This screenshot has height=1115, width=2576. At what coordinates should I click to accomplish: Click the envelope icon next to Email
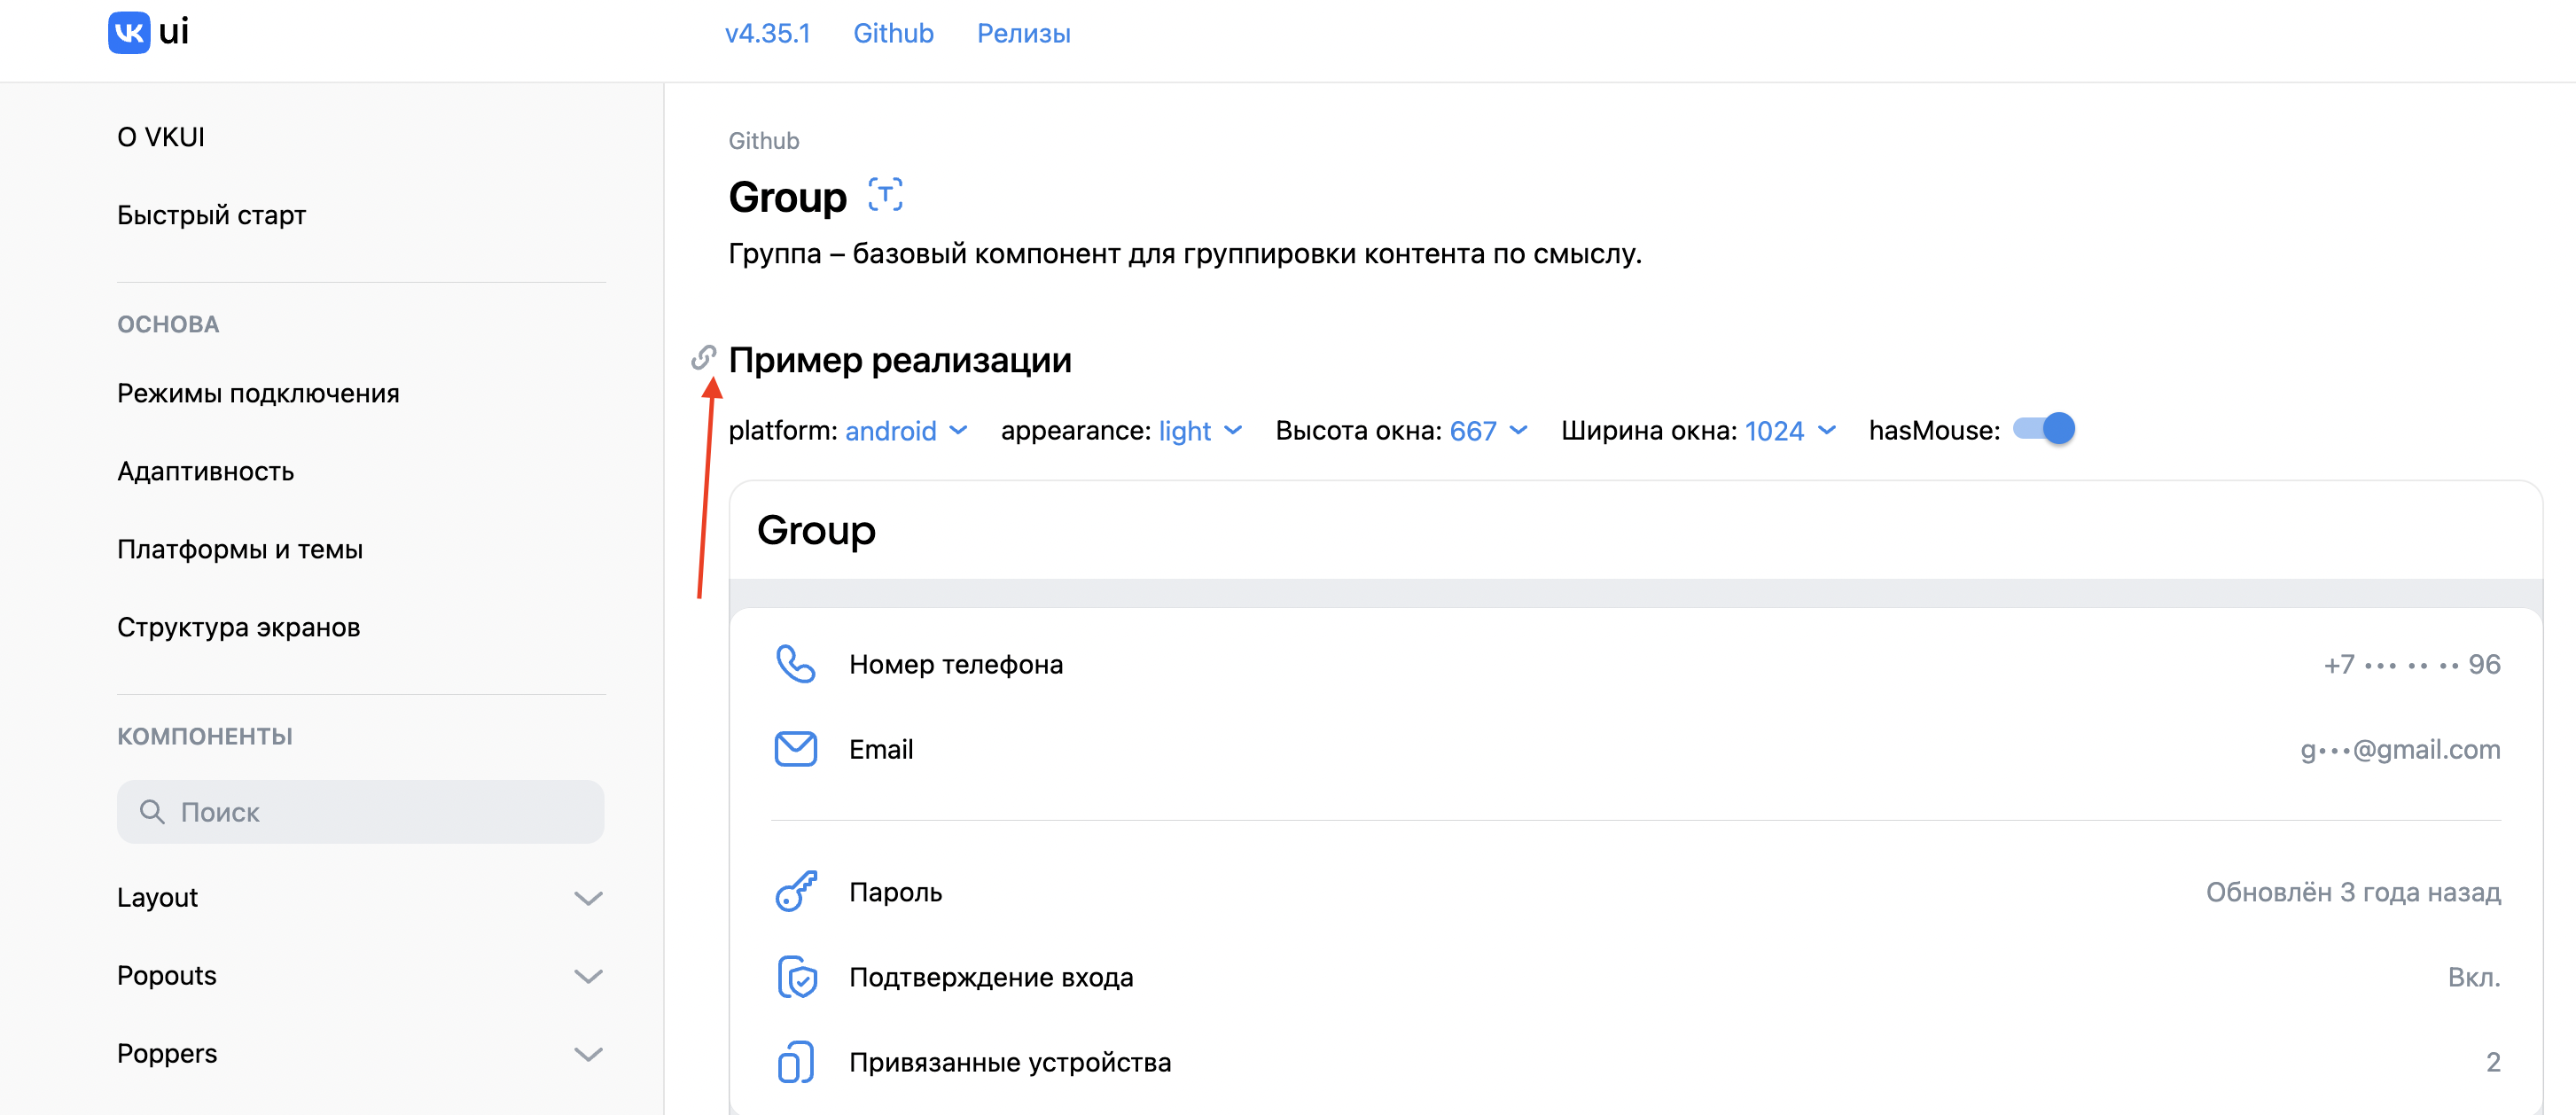(795, 749)
